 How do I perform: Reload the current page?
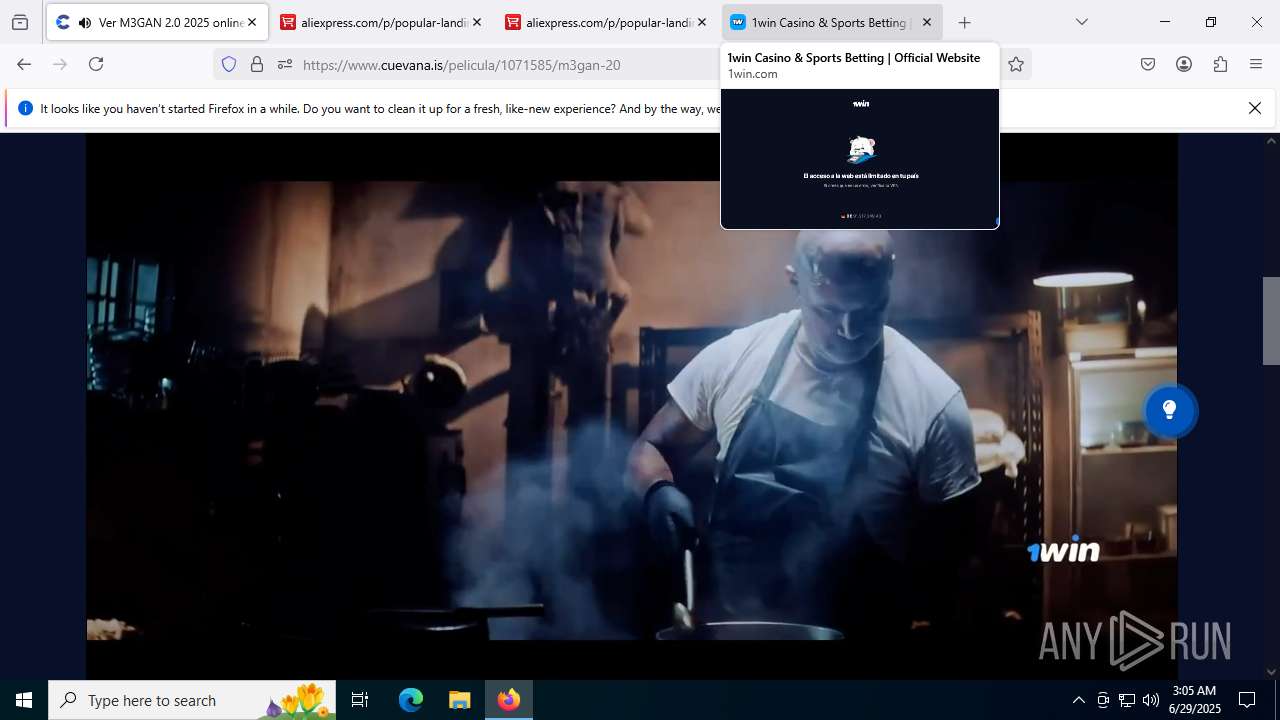(96, 64)
